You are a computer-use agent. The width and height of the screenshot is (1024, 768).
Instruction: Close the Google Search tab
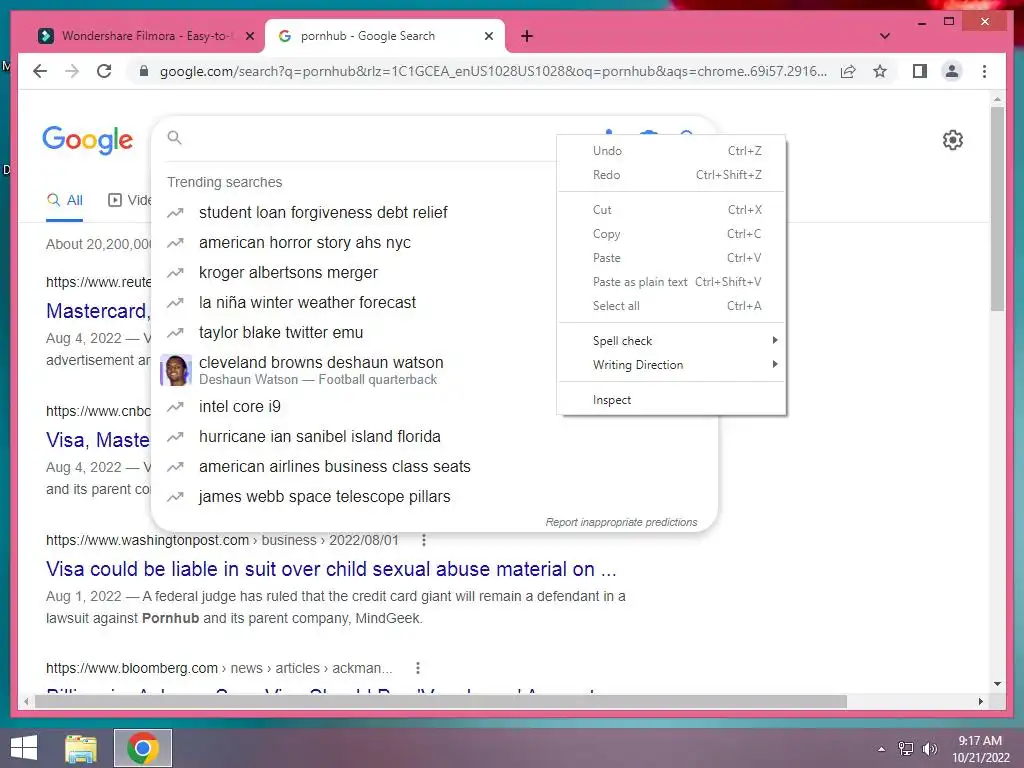pyautogui.click(x=488, y=36)
